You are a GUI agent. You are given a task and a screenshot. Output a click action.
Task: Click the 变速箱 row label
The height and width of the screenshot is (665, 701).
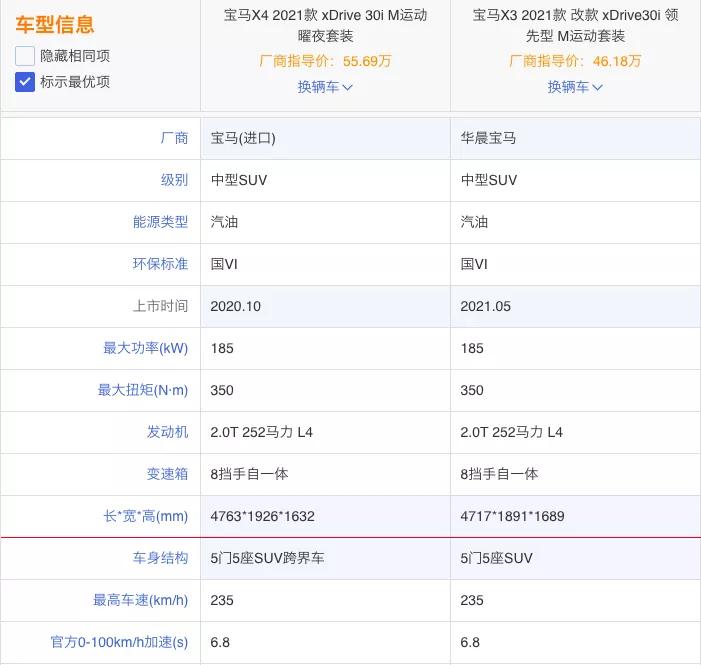click(168, 474)
